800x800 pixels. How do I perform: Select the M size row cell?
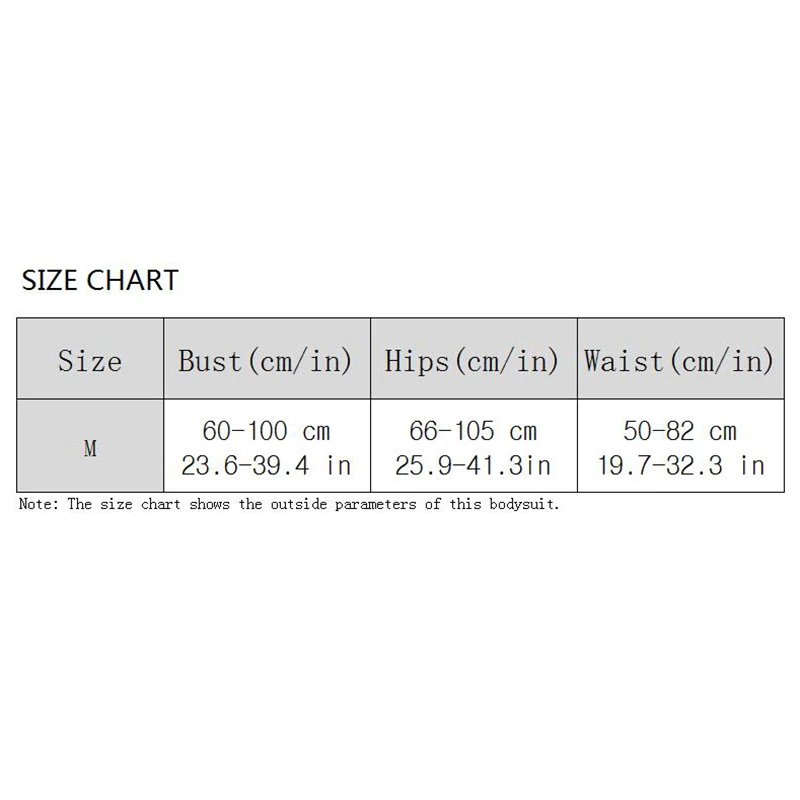click(90, 449)
